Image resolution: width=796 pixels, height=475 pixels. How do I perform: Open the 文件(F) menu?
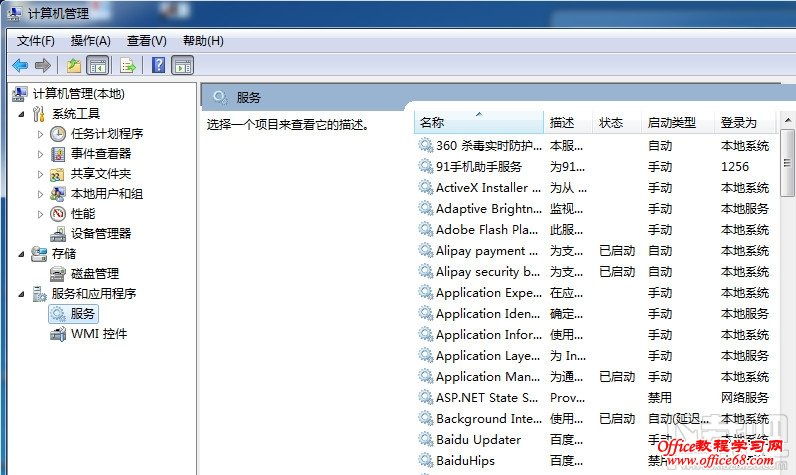[36, 41]
